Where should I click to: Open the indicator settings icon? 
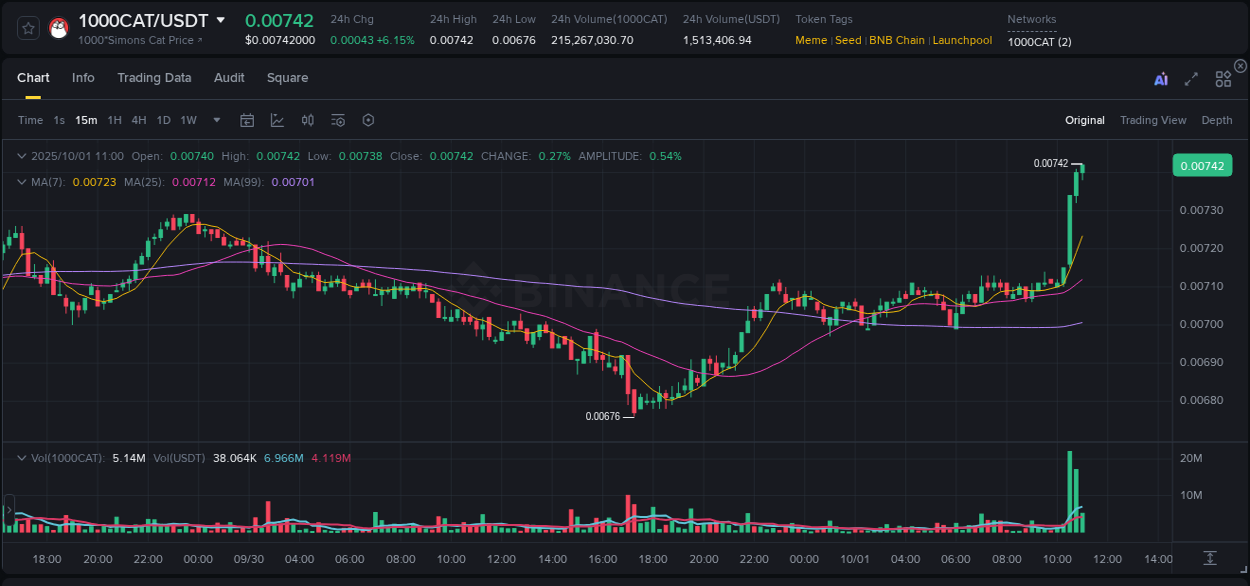338,120
